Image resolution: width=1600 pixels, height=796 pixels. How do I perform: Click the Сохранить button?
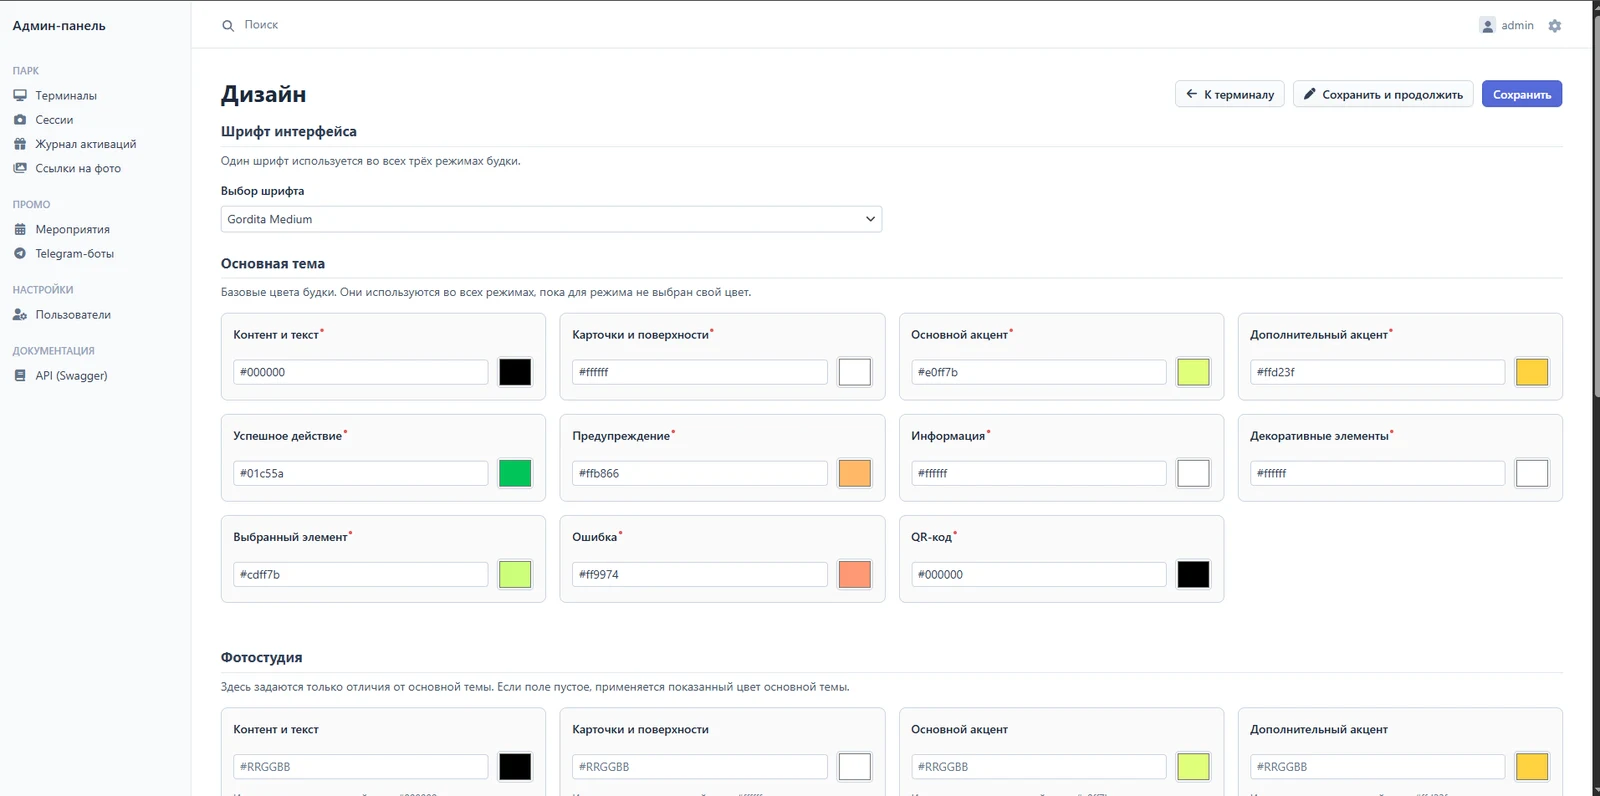[1522, 94]
